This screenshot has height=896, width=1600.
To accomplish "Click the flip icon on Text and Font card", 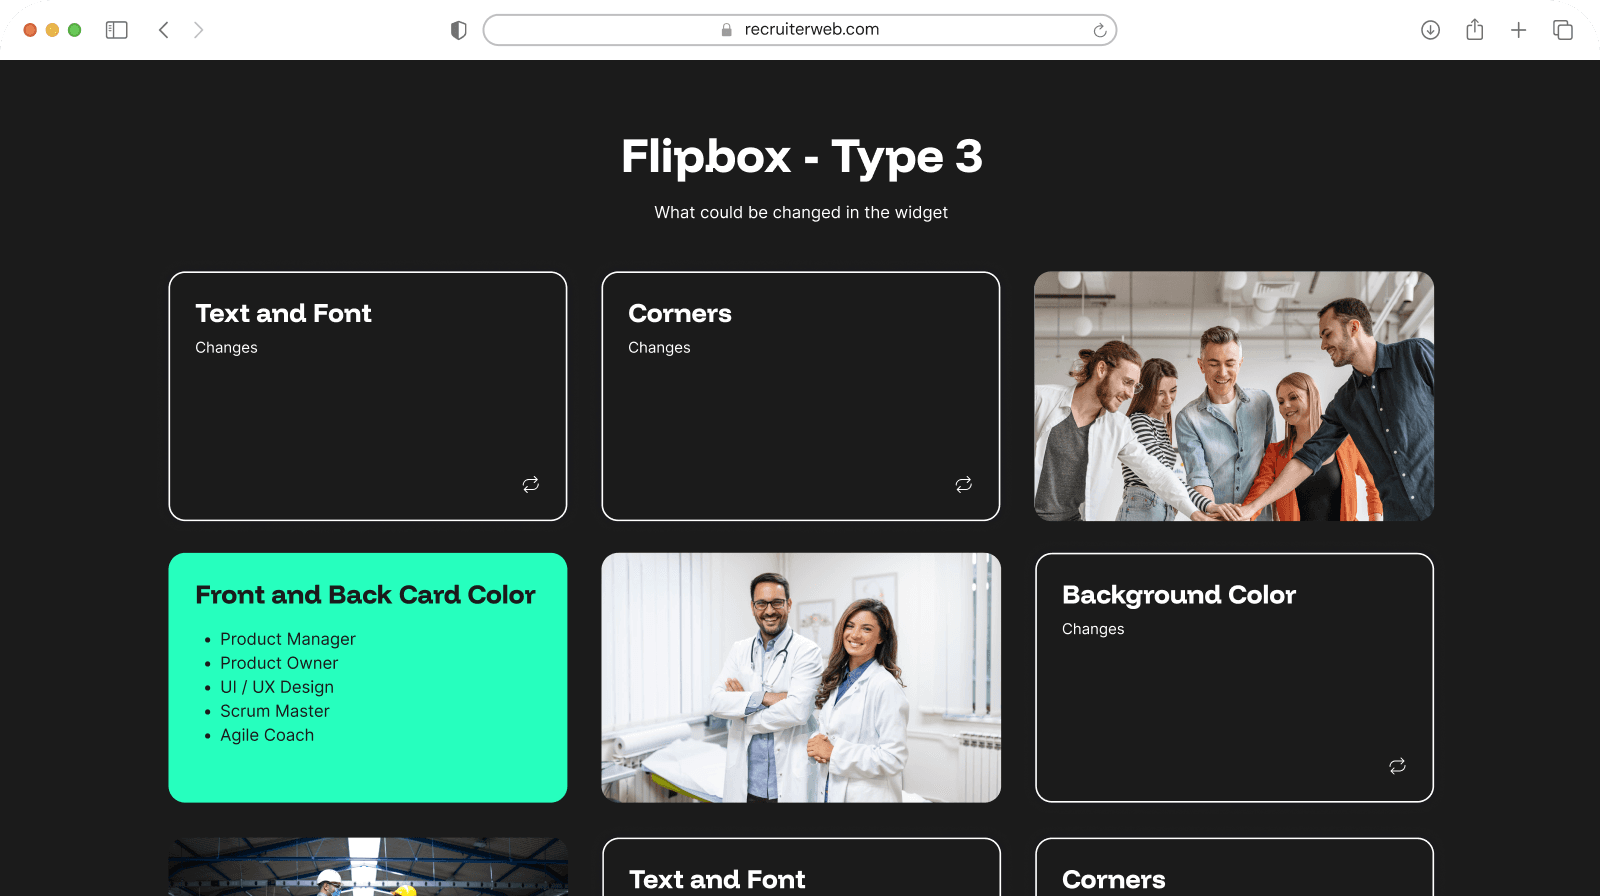I will (x=530, y=484).
